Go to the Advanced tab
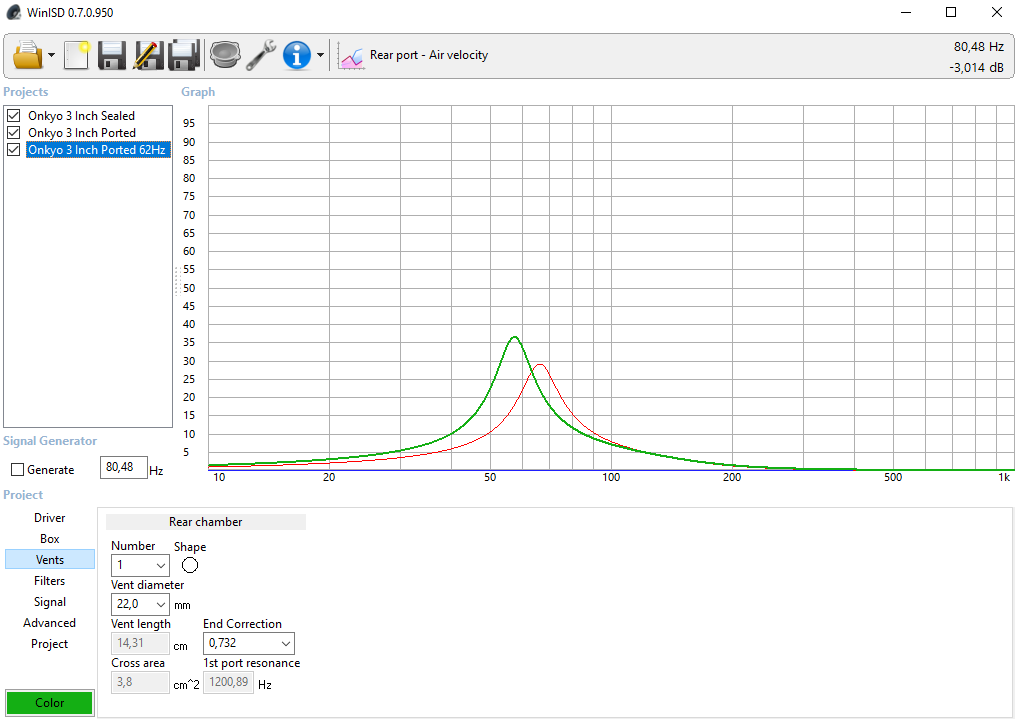1020x724 pixels. (x=49, y=623)
